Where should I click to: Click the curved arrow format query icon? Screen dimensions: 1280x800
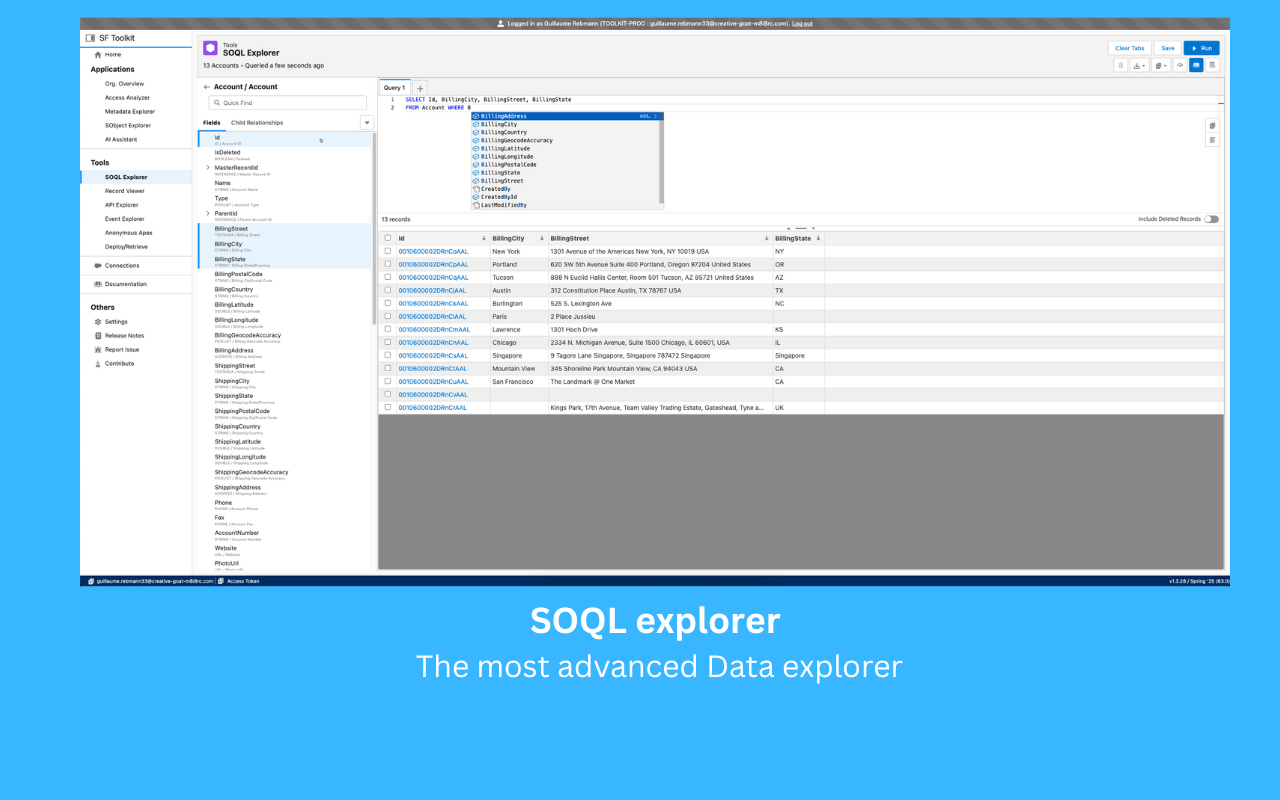pos(1179,65)
